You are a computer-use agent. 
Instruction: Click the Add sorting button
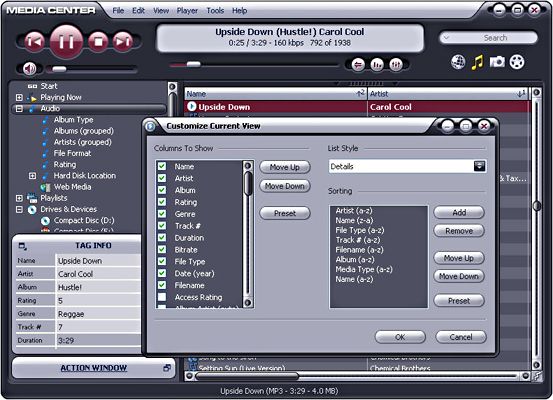[x=459, y=212]
